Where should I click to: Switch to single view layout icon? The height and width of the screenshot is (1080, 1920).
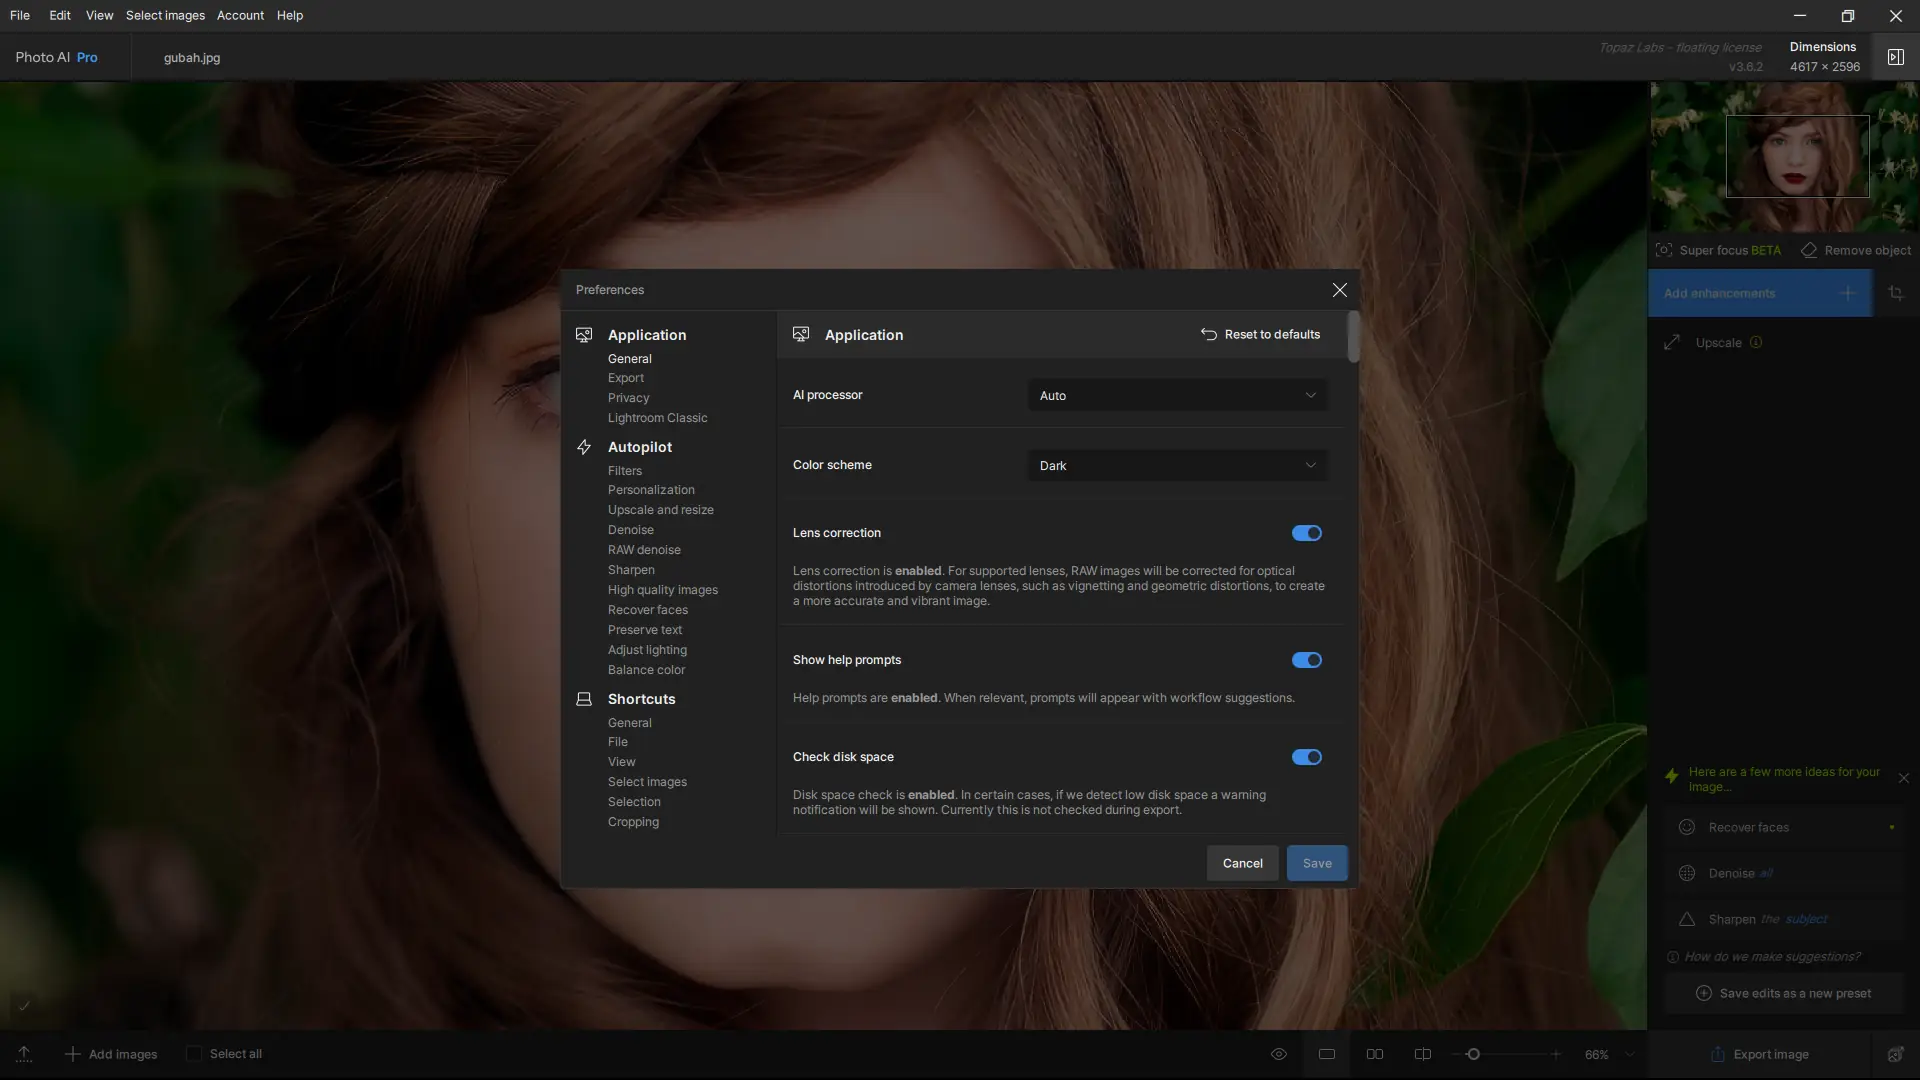pyautogui.click(x=1327, y=1054)
